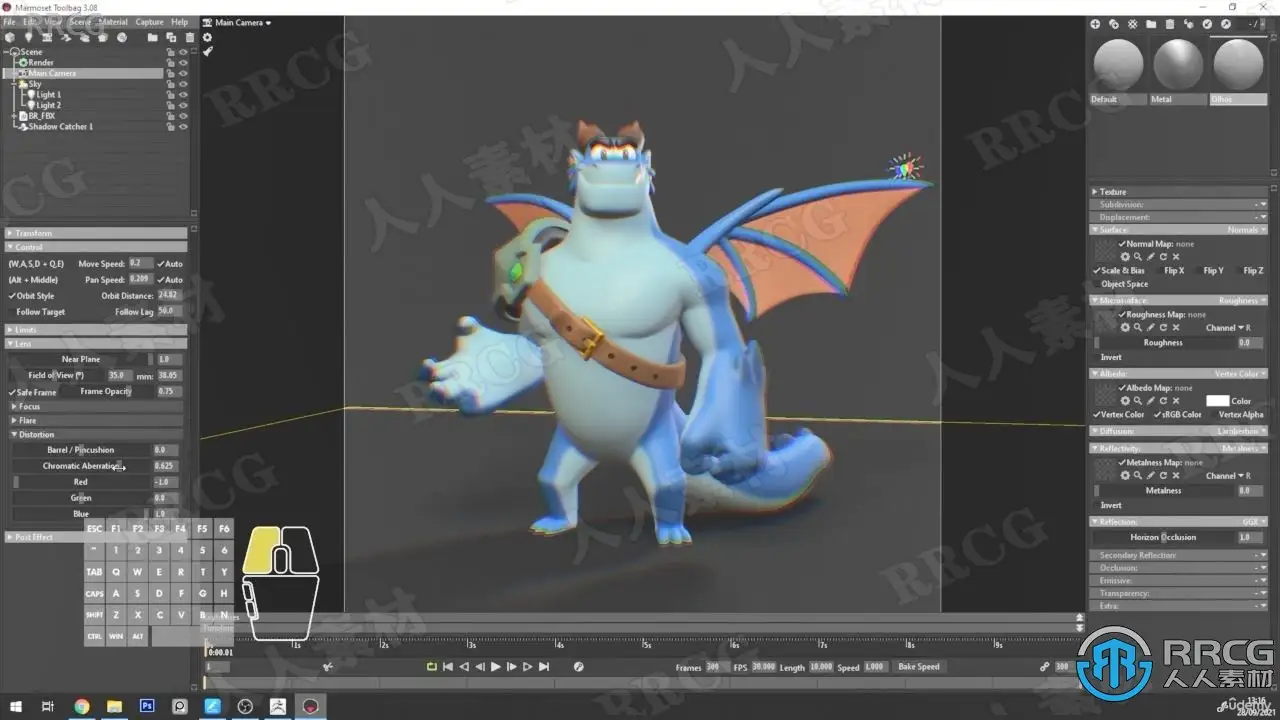Select Light 2 in scene tree
Viewport: 1280px width, 720px height.
[x=49, y=105]
